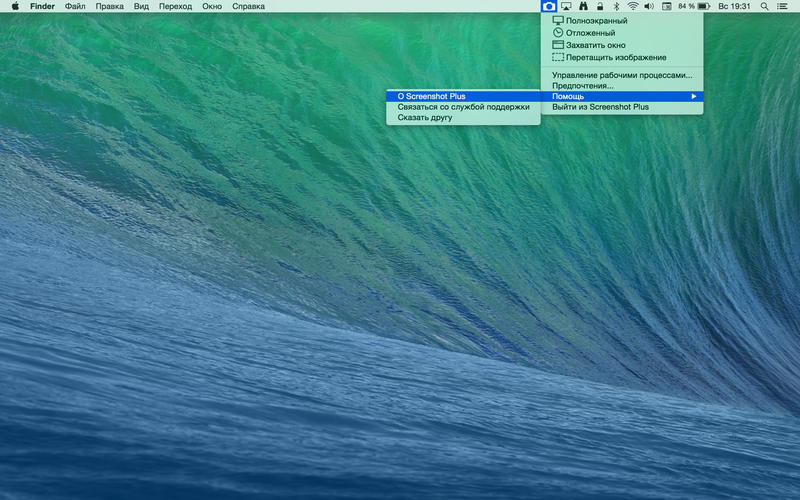Open the Apple menu
Image resolution: width=800 pixels, height=500 pixels.
[x=15, y=6]
